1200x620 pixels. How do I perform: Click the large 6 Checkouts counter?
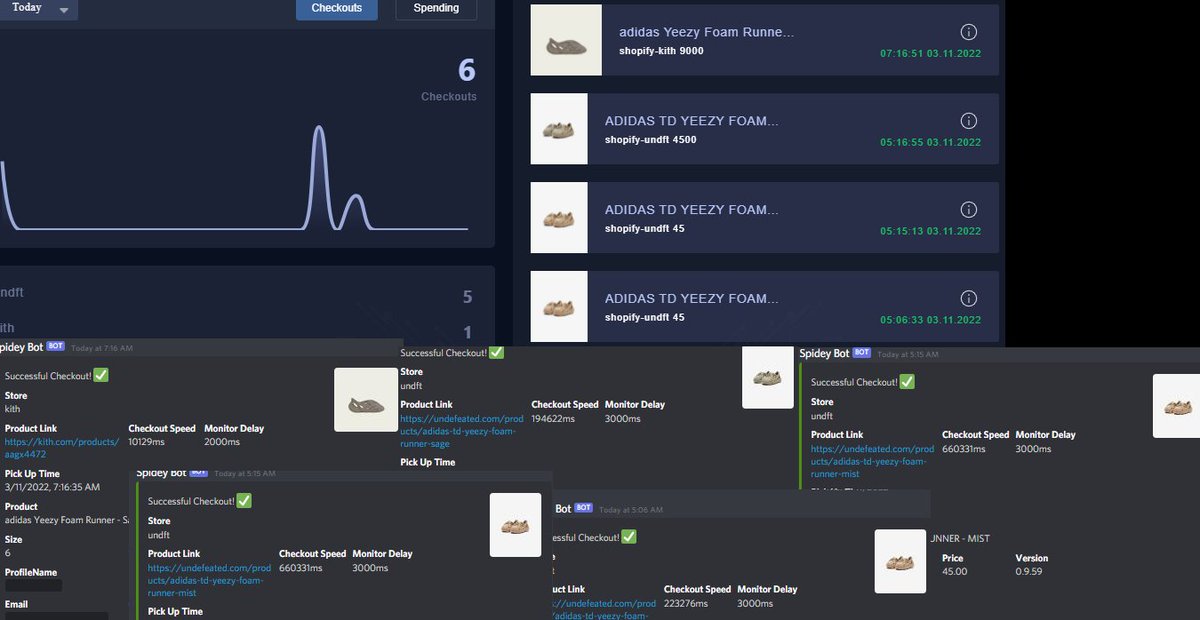[467, 70]
